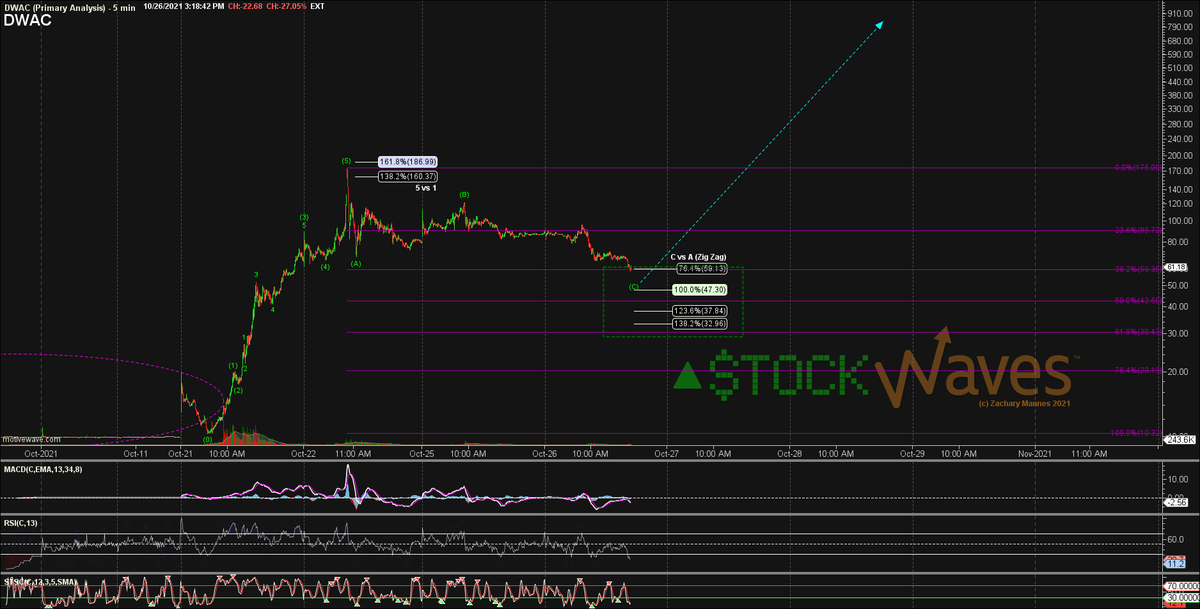Click the 'CH:-22.68' change value
The height and width of the screenshot is (609, 1200).
tap(246, 6)
